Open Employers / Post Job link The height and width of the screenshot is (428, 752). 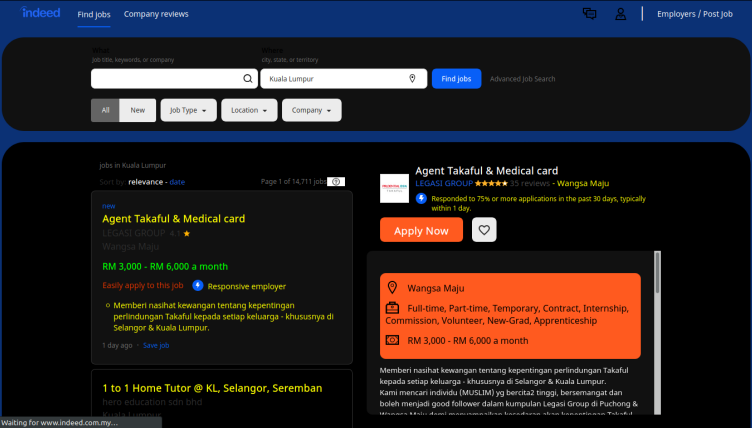point(695,14)
